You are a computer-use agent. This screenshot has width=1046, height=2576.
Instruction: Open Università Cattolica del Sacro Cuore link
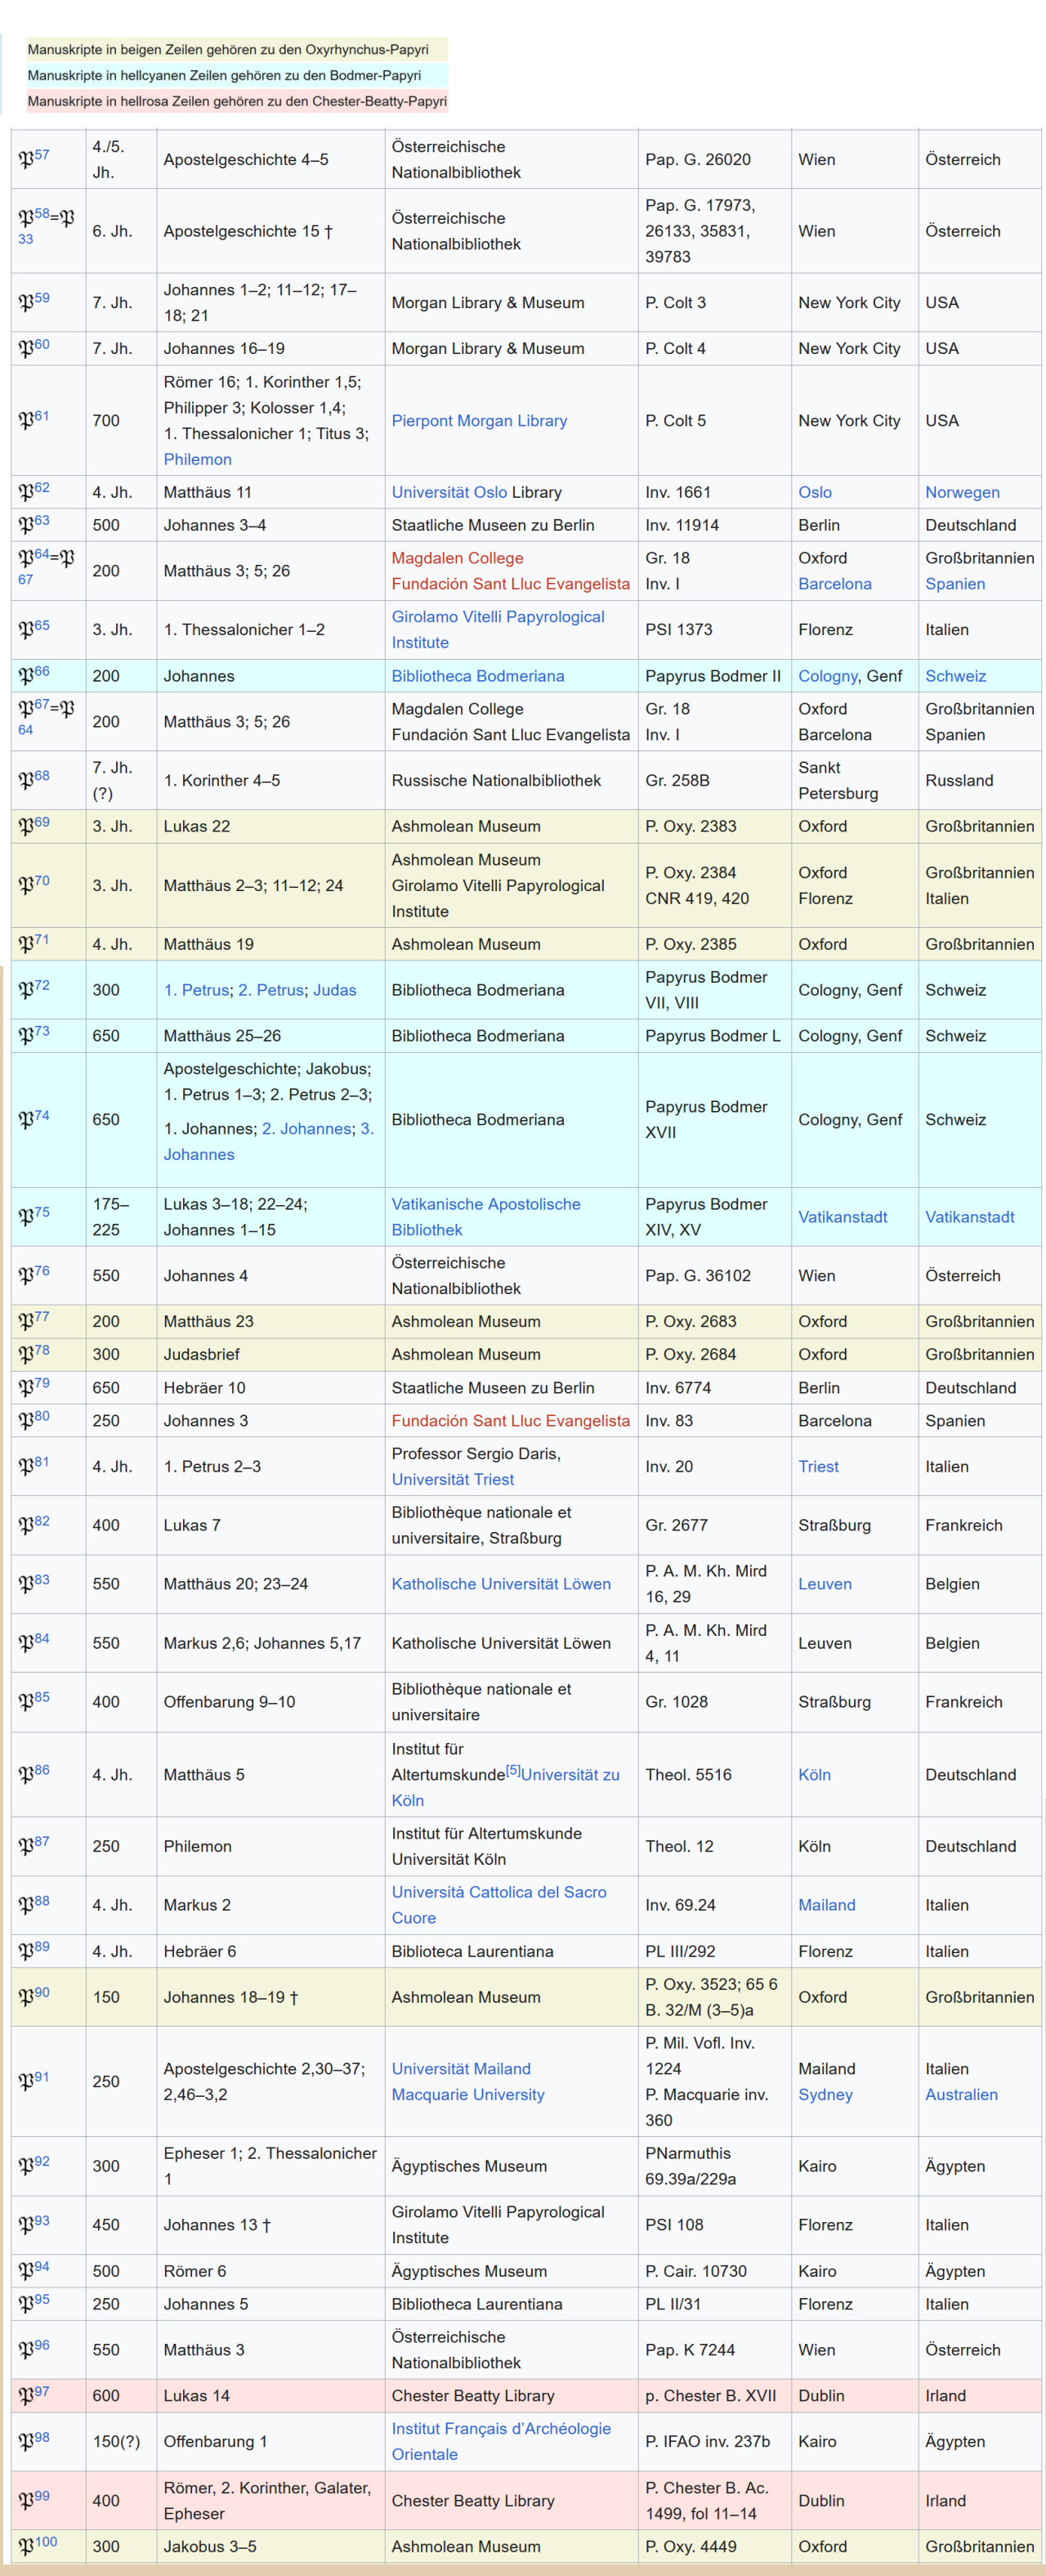click(x=499, y=1905)
